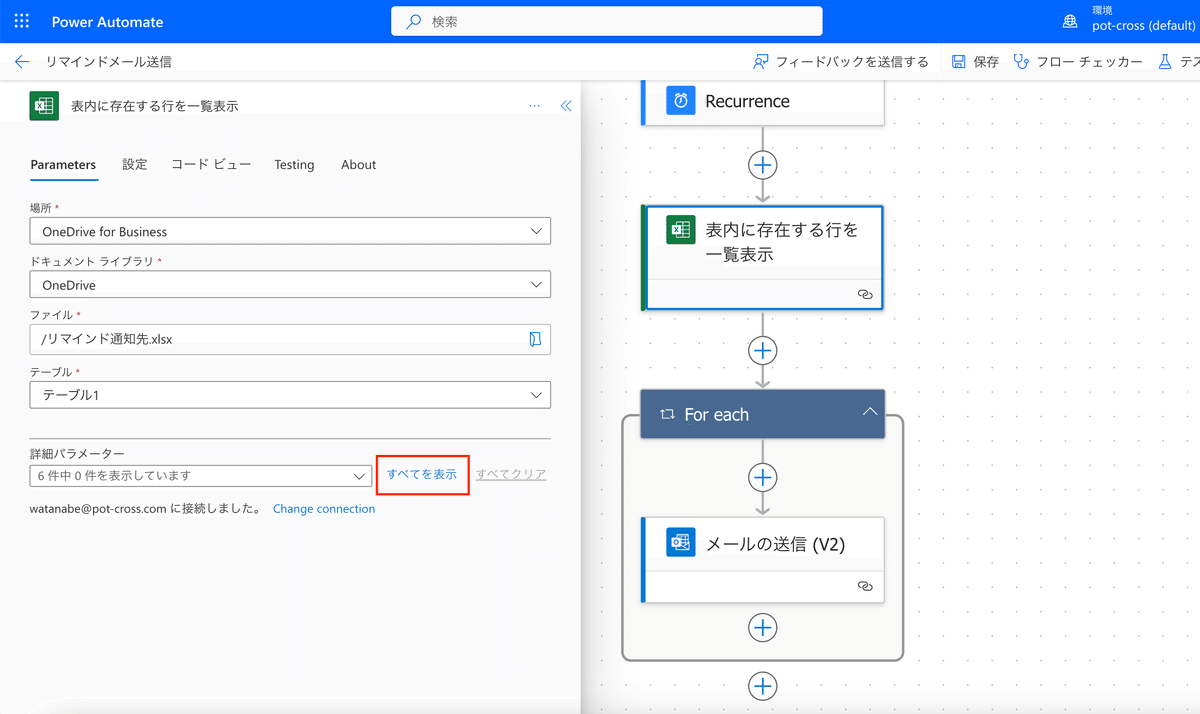
Task: Add step below the Recurrence card
Action: [763, 165]
